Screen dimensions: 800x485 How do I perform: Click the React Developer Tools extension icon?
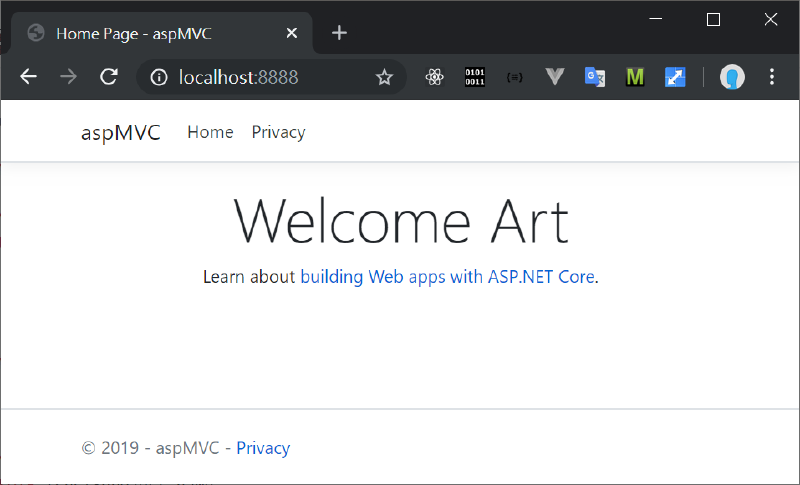pos(434,77)
